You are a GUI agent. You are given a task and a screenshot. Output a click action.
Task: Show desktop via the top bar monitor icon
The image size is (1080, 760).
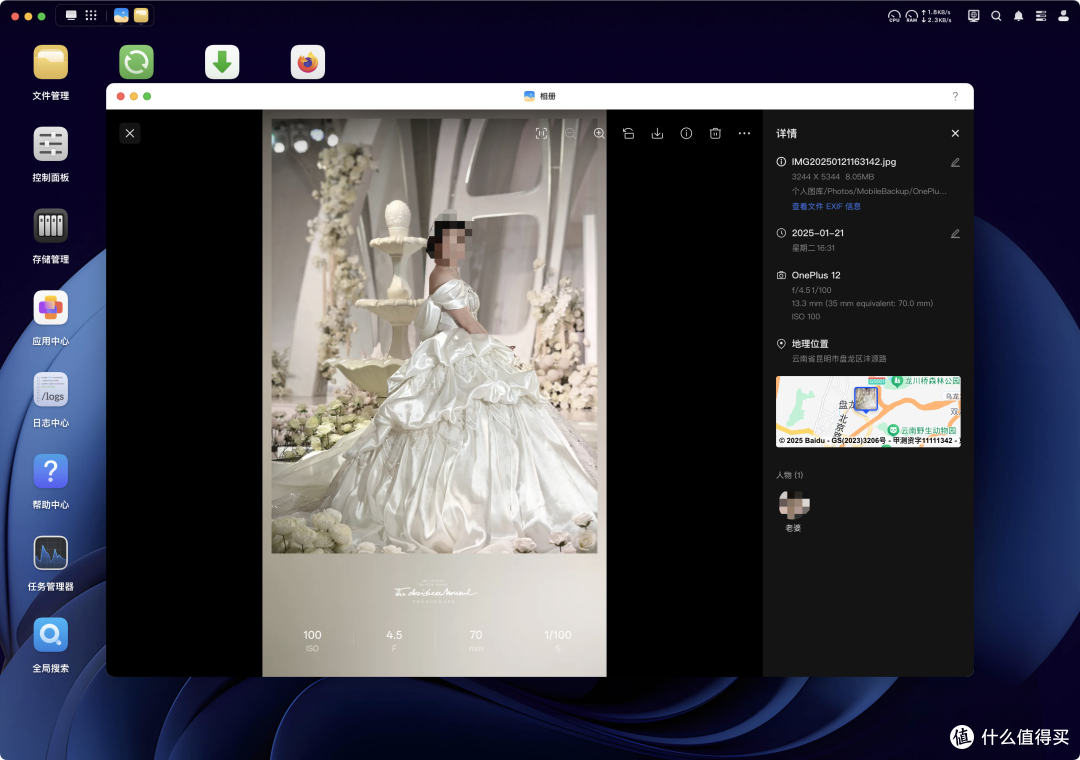point(71,15)
